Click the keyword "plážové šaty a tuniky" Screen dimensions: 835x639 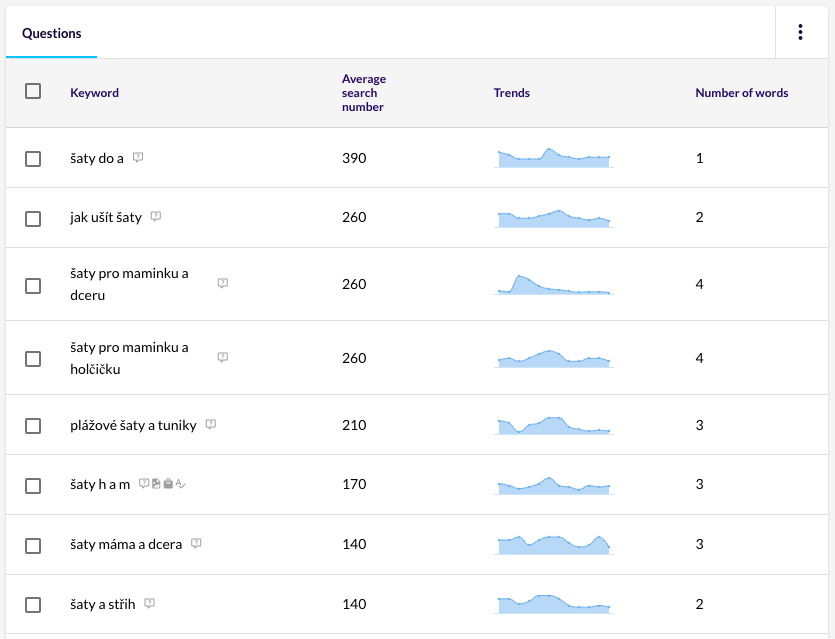pos(133,425)
